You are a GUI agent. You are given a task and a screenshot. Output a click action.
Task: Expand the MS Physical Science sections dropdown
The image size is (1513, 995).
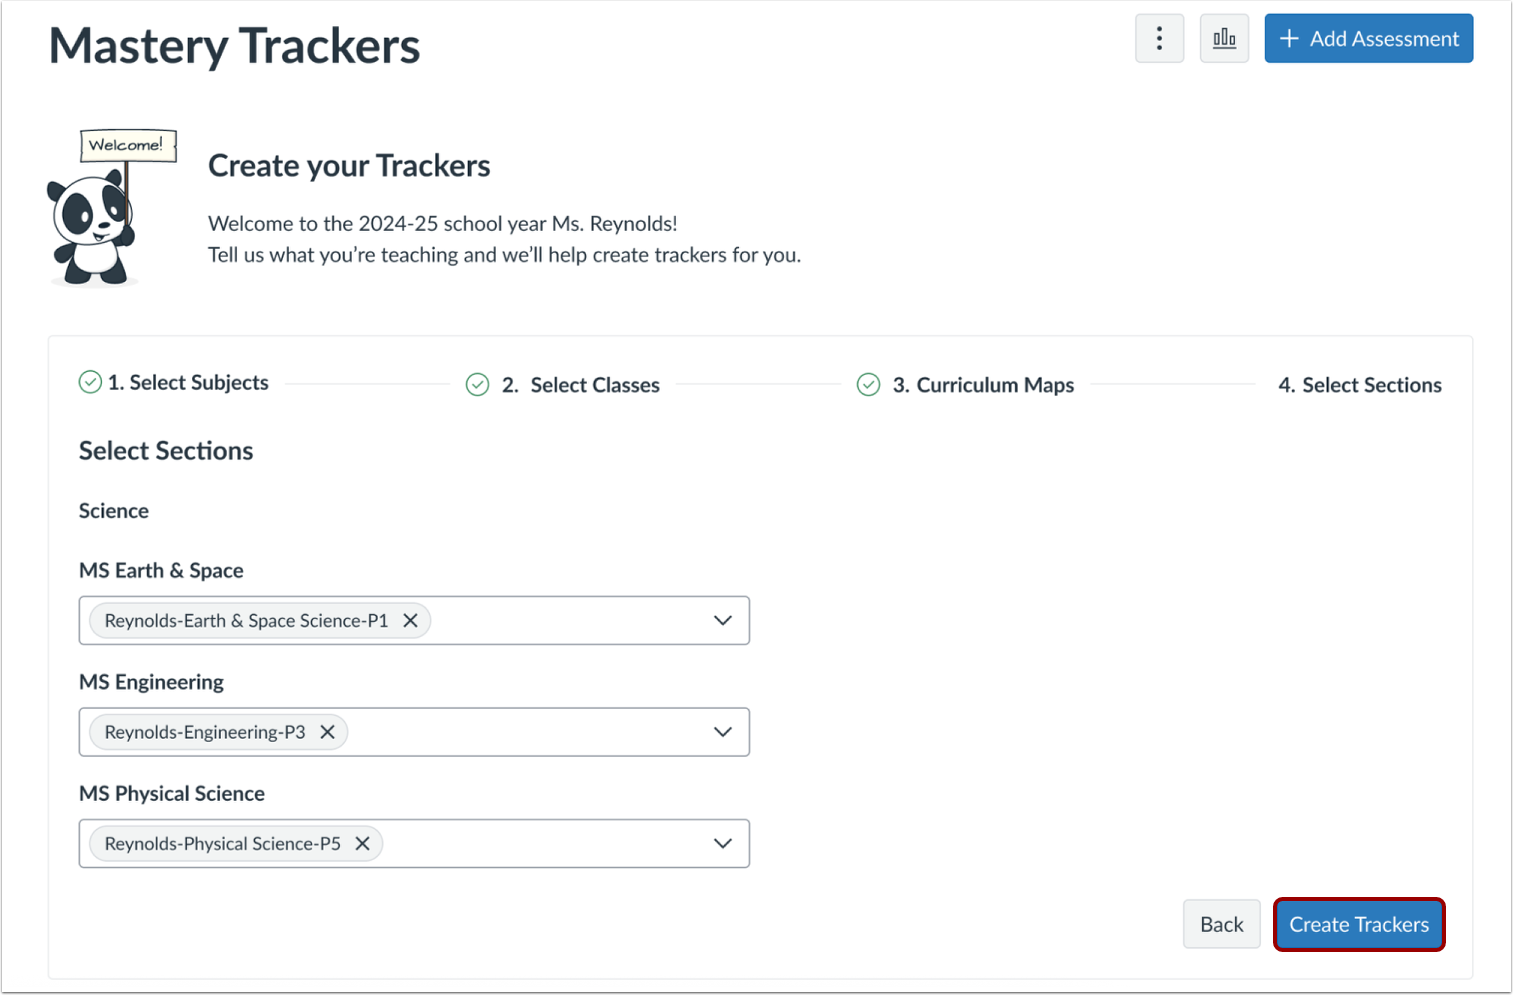(722, 843)
